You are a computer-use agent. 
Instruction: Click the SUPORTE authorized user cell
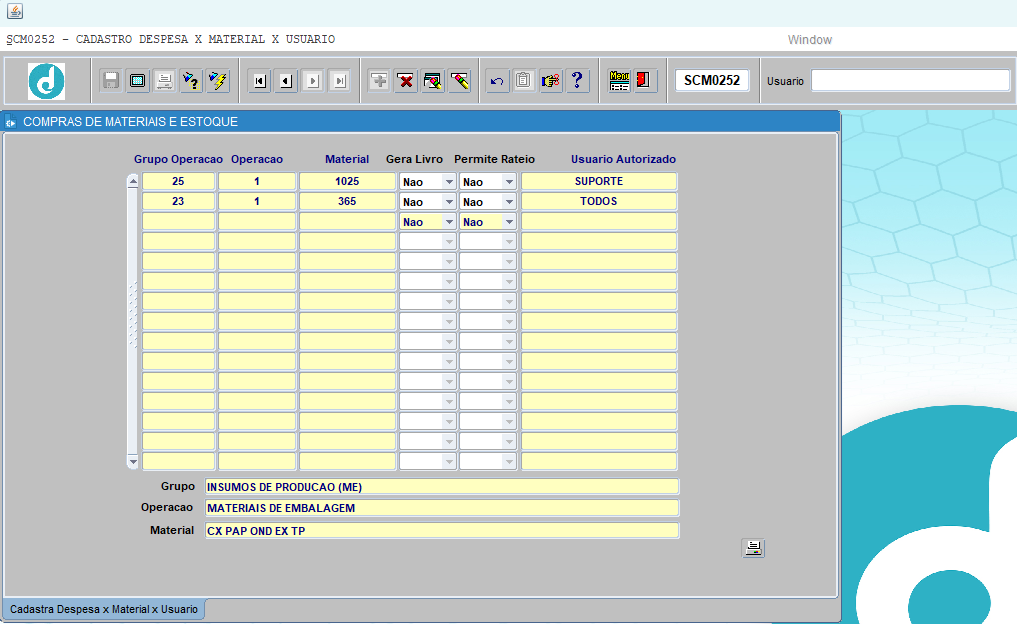598,182
